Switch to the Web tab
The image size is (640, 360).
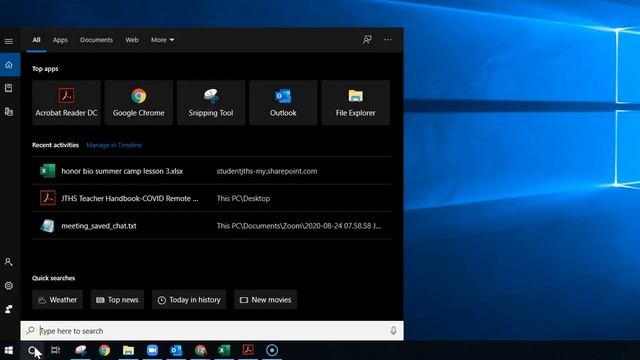tap(132, 40)
